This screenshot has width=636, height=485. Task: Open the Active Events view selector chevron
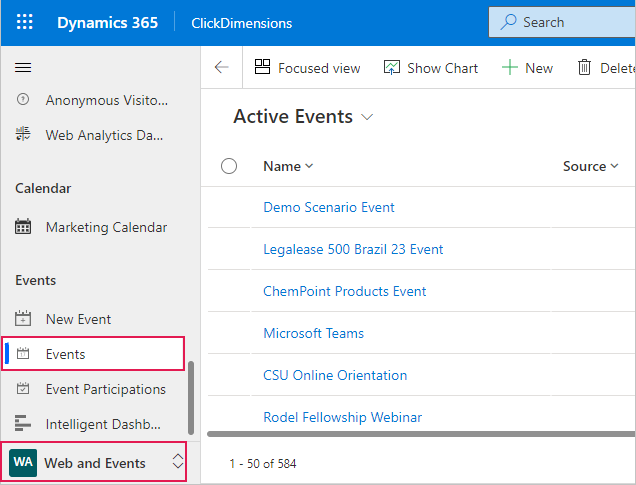(x=367, y=118)
